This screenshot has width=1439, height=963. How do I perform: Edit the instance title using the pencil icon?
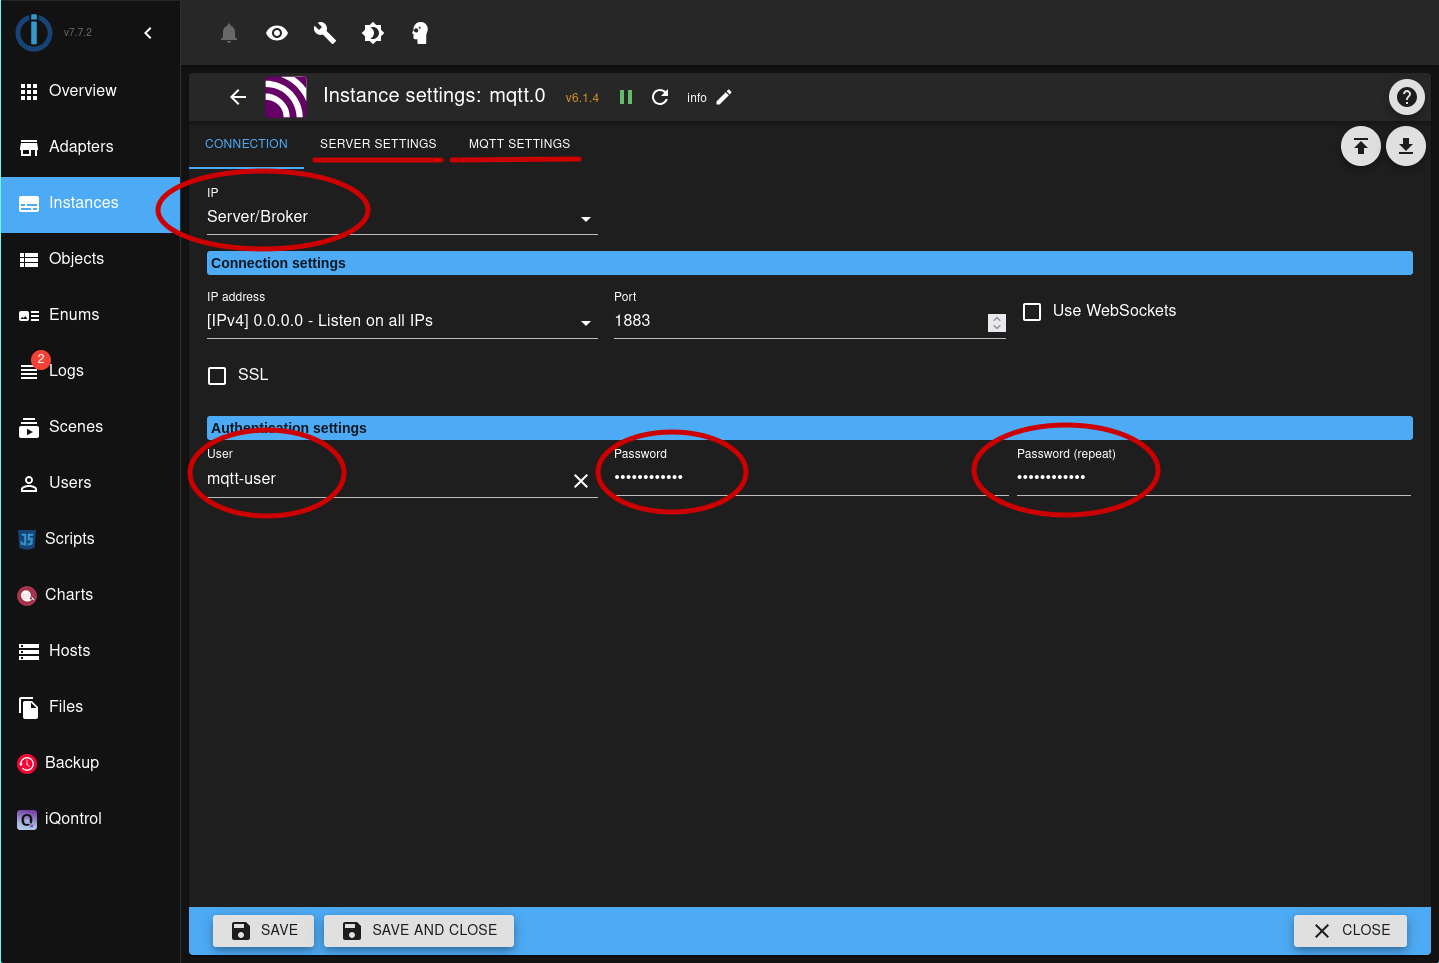(x=724, y=96)
